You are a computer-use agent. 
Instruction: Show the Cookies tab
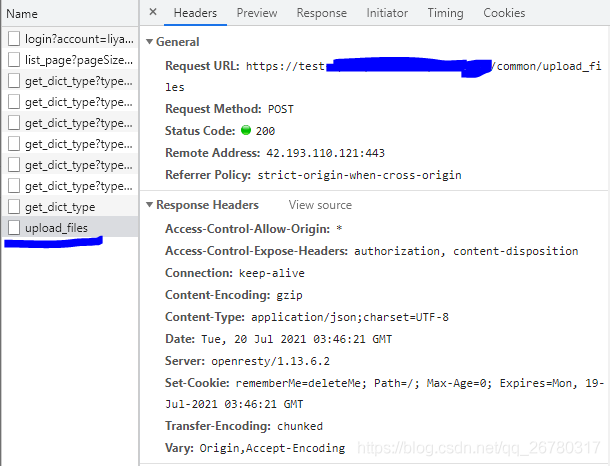pyautogui.click(x=504, y=13)
